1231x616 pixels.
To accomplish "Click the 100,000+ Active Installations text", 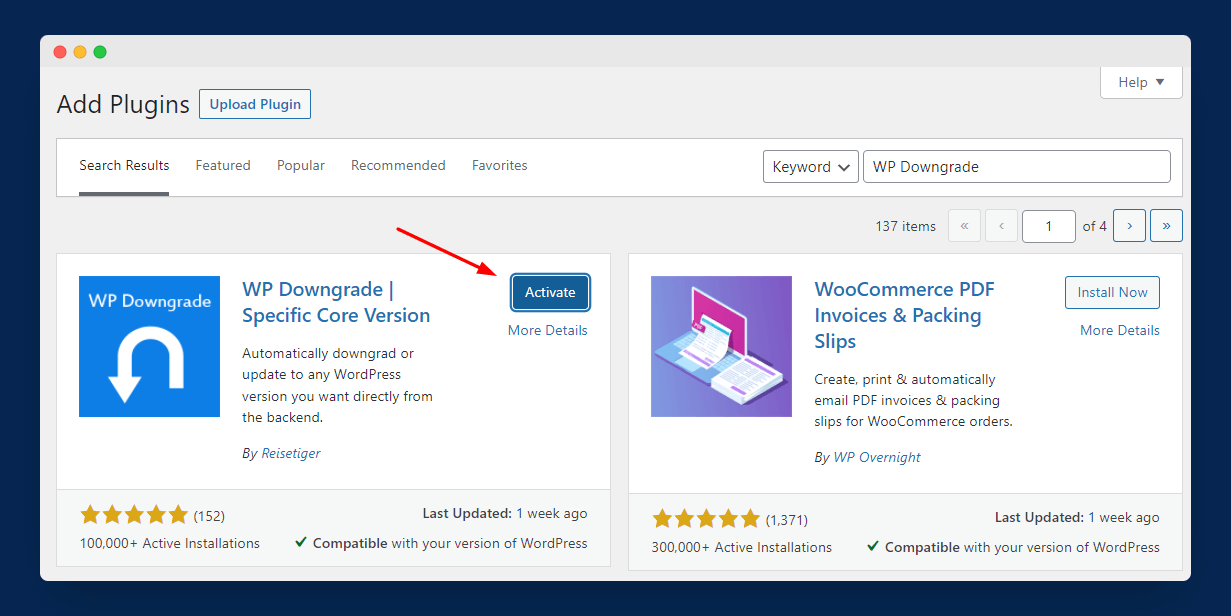I will (x=170, y=543).
